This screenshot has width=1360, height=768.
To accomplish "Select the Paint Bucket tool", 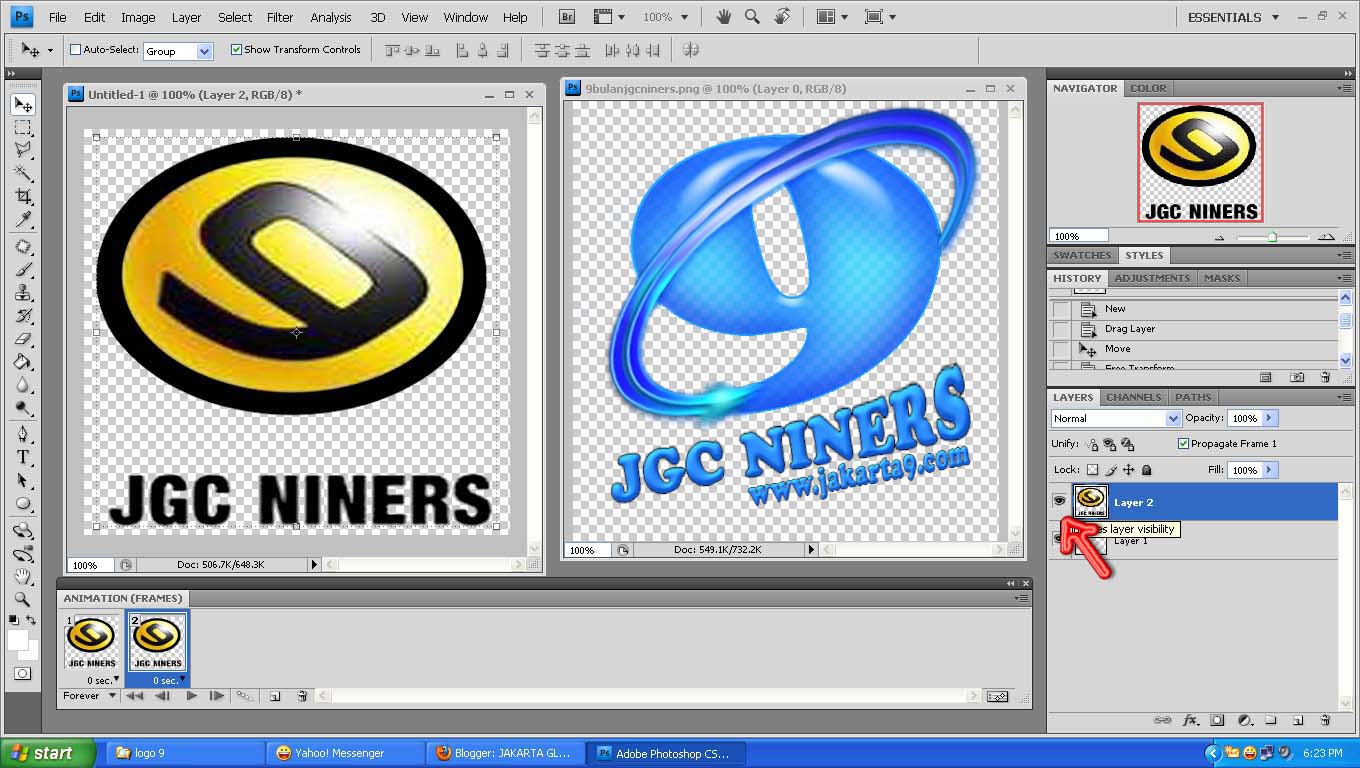I will click(23, 362).
